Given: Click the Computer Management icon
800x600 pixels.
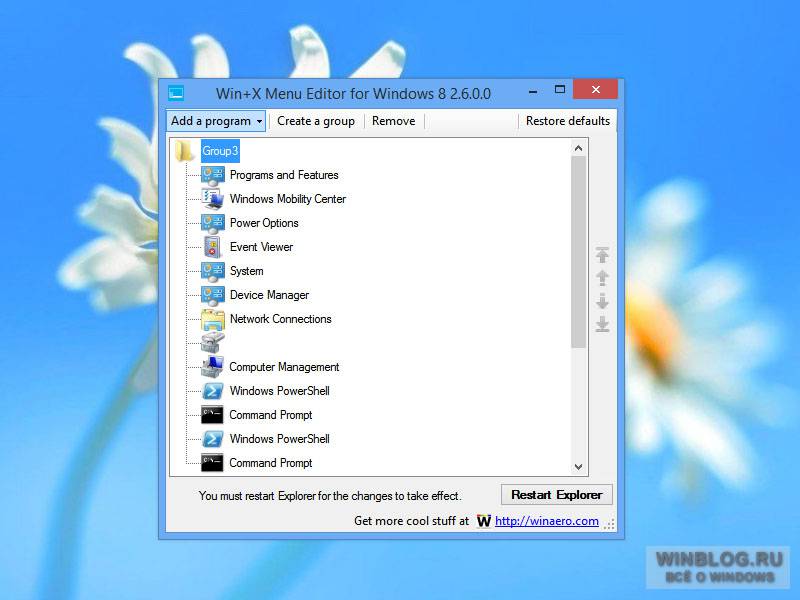Looking at the screenshot, I should click(x=213, y=367).
